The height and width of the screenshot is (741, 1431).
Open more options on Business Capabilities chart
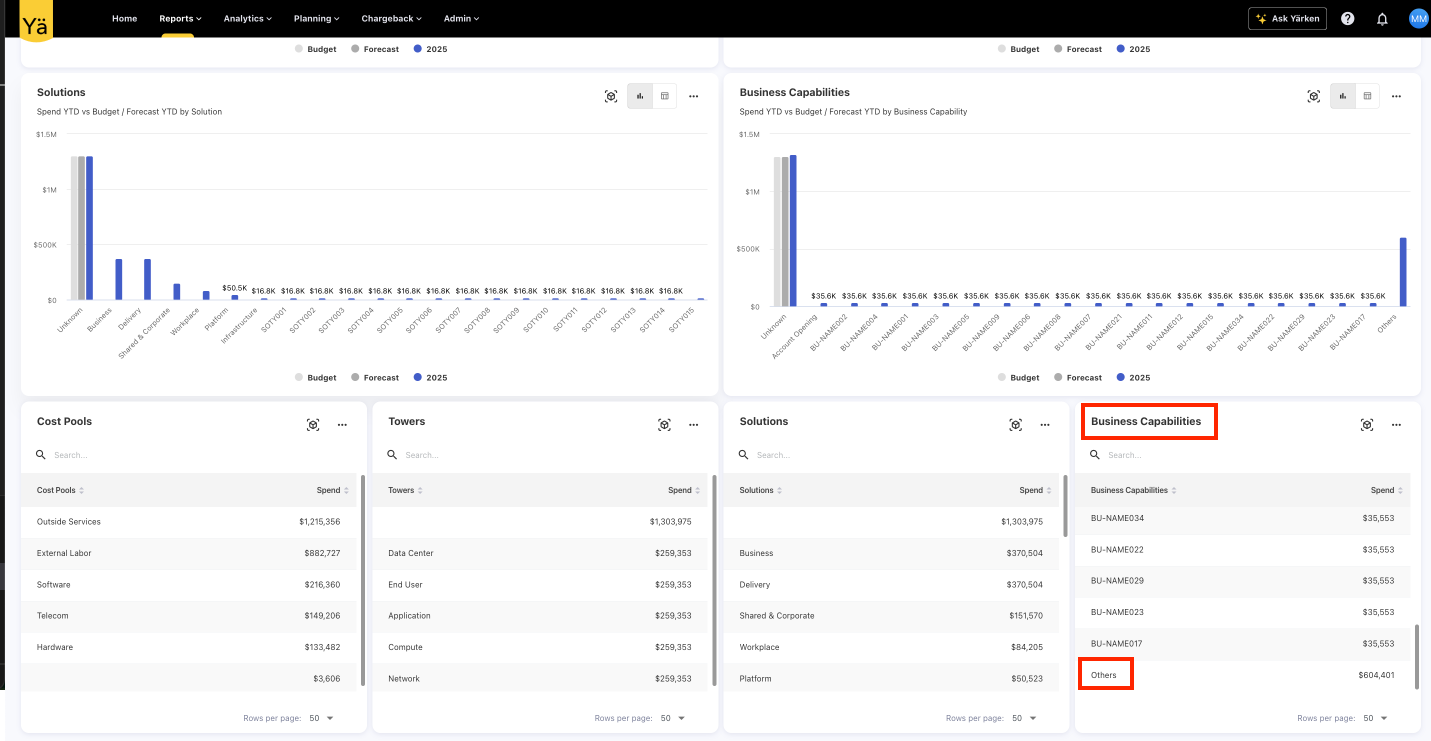click(1396, 96)
